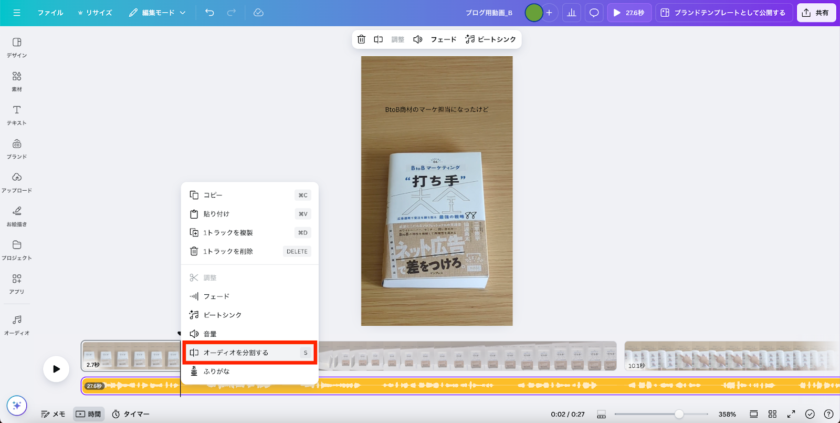Open the デザイン (Design) sidebar panel
This screenshot has height=423, width=840.
(17, 46)
